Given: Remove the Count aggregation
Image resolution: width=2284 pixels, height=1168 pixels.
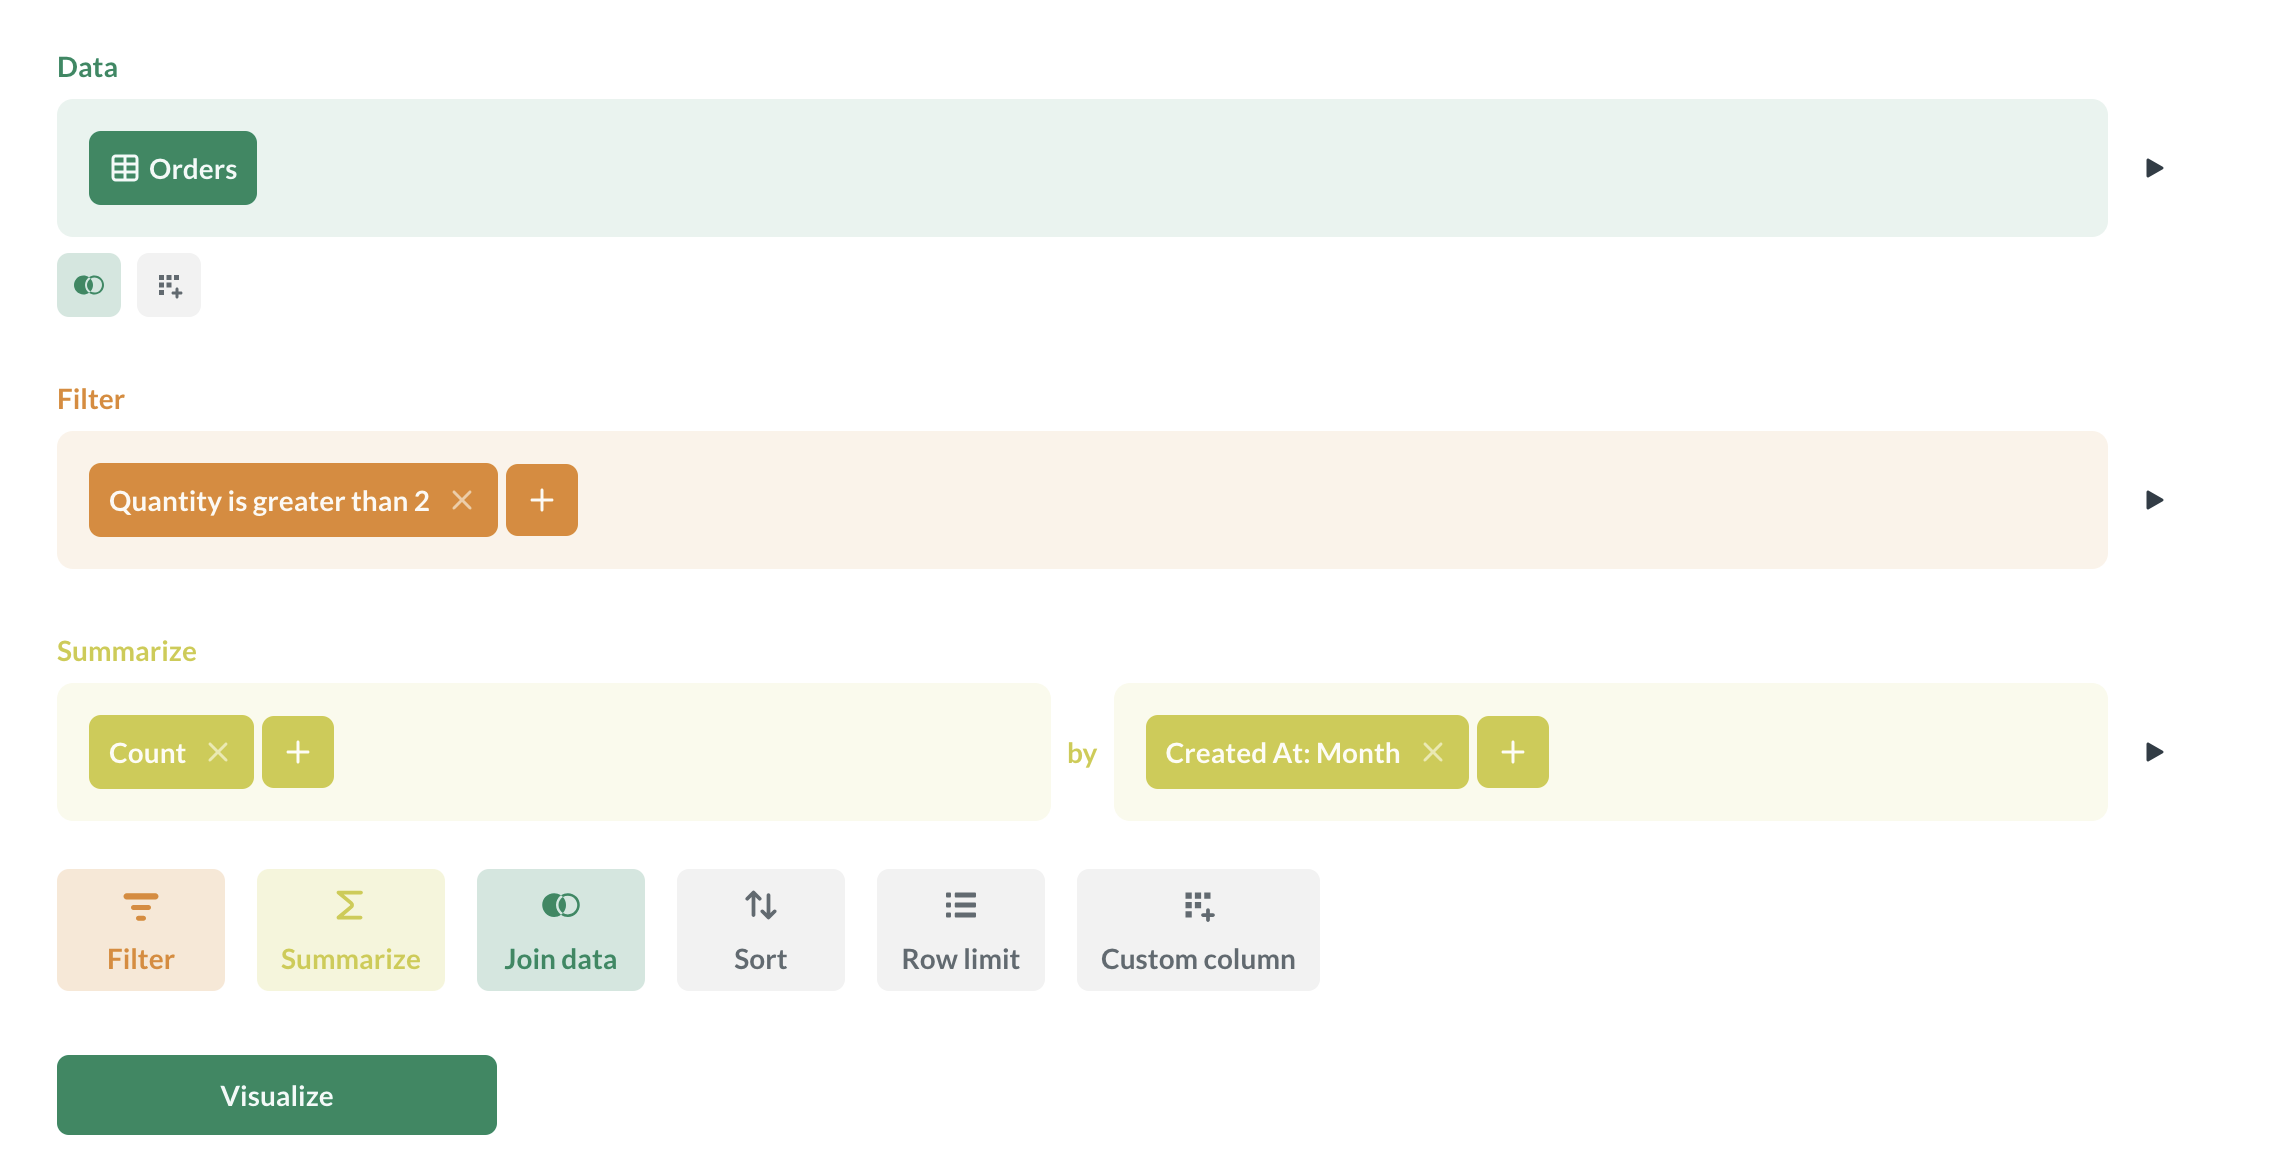Looking at the screenshot, I should [218, 752].
